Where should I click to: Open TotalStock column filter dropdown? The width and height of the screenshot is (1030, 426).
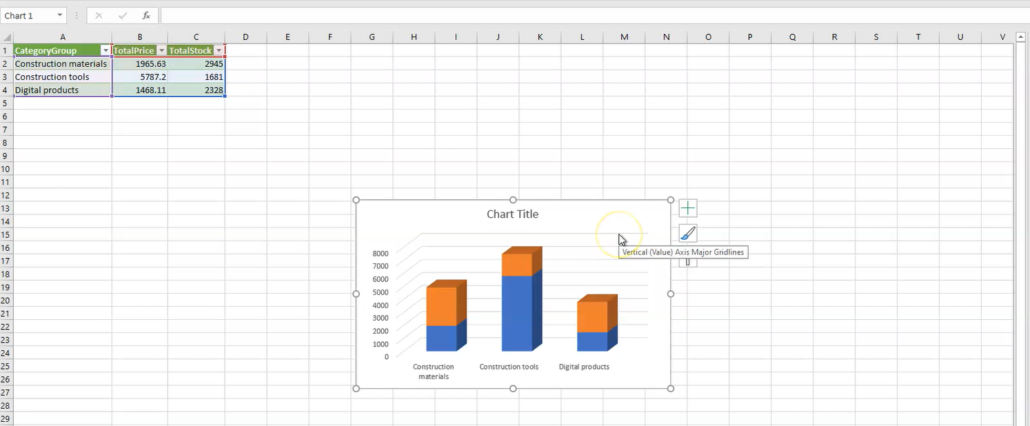(x=219, y=50)
